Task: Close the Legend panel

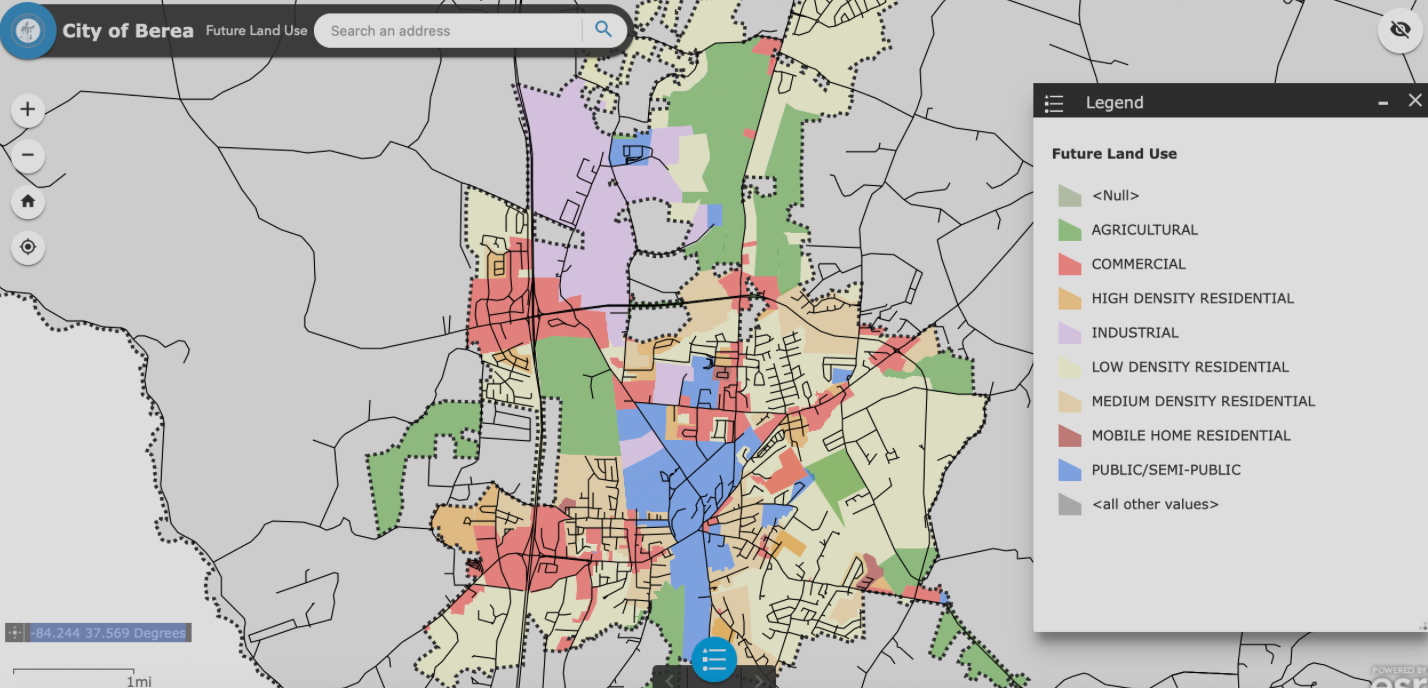Action: pos(1414,101)
